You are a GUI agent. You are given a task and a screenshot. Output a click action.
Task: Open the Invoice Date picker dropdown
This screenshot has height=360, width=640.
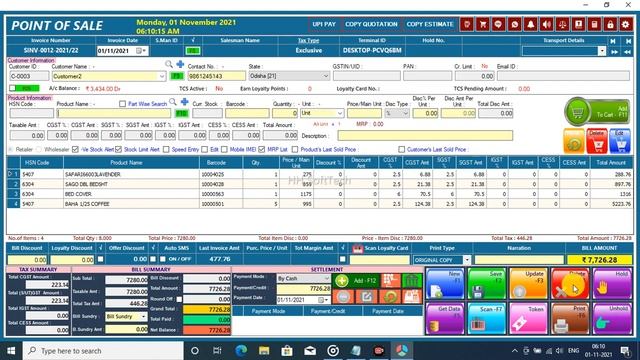coord(142,51)
